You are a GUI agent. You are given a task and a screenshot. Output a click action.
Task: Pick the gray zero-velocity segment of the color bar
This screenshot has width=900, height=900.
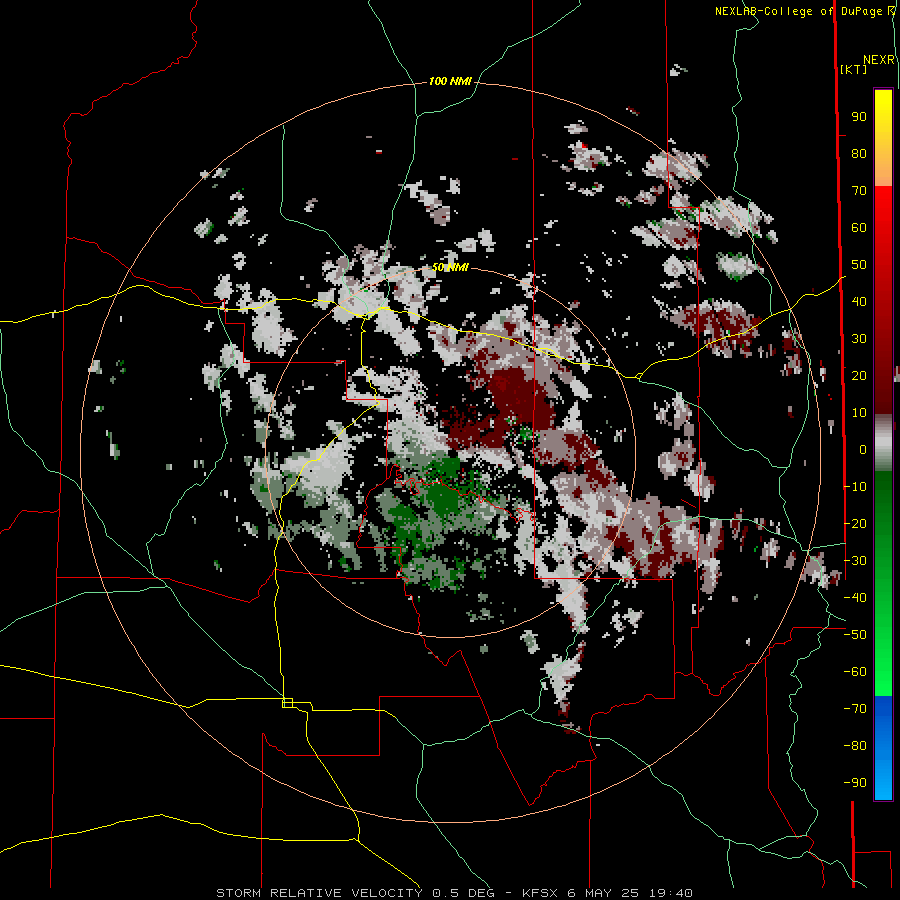[883, 443]
